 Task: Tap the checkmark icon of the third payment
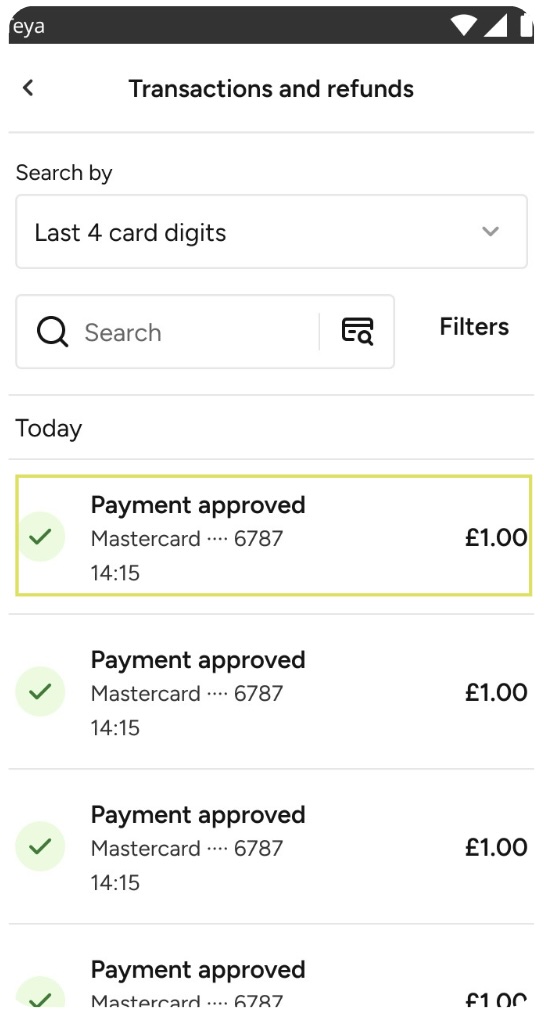click(x=40, y=846)
